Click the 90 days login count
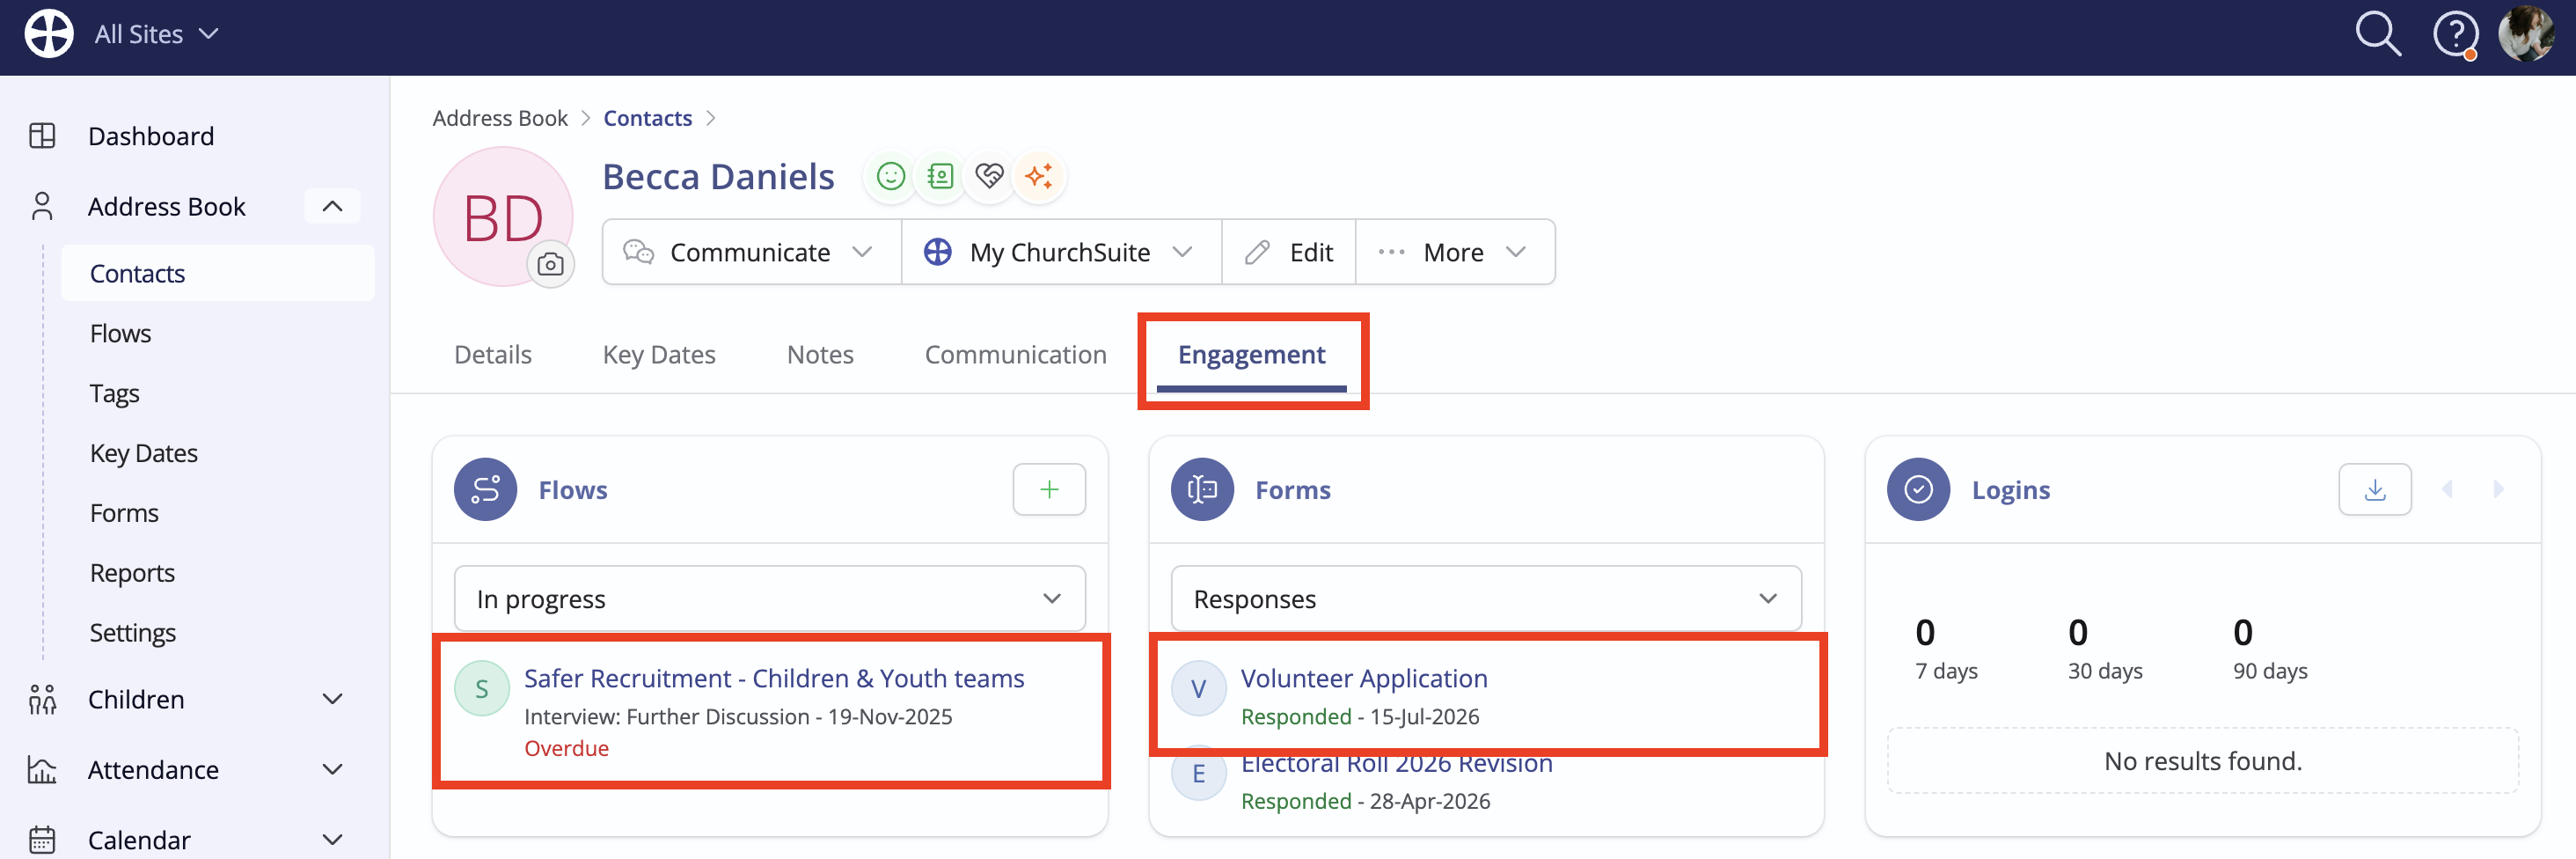Viewport: 2576px width, 859px height. [2270, 648]
